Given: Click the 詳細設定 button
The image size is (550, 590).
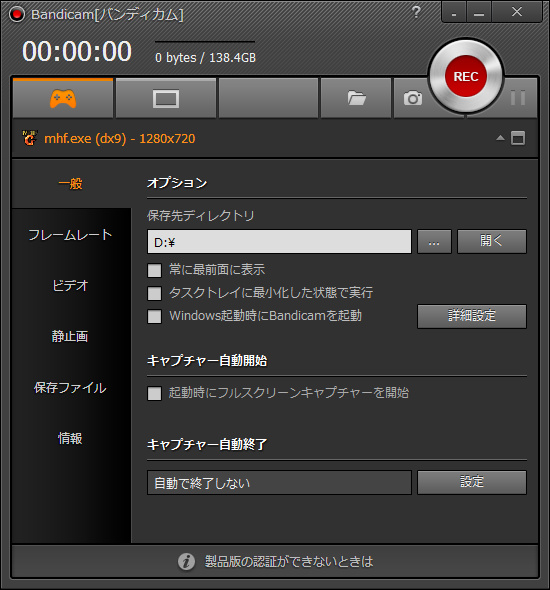Looking at the screenshot, I should (x=472, y=316).
